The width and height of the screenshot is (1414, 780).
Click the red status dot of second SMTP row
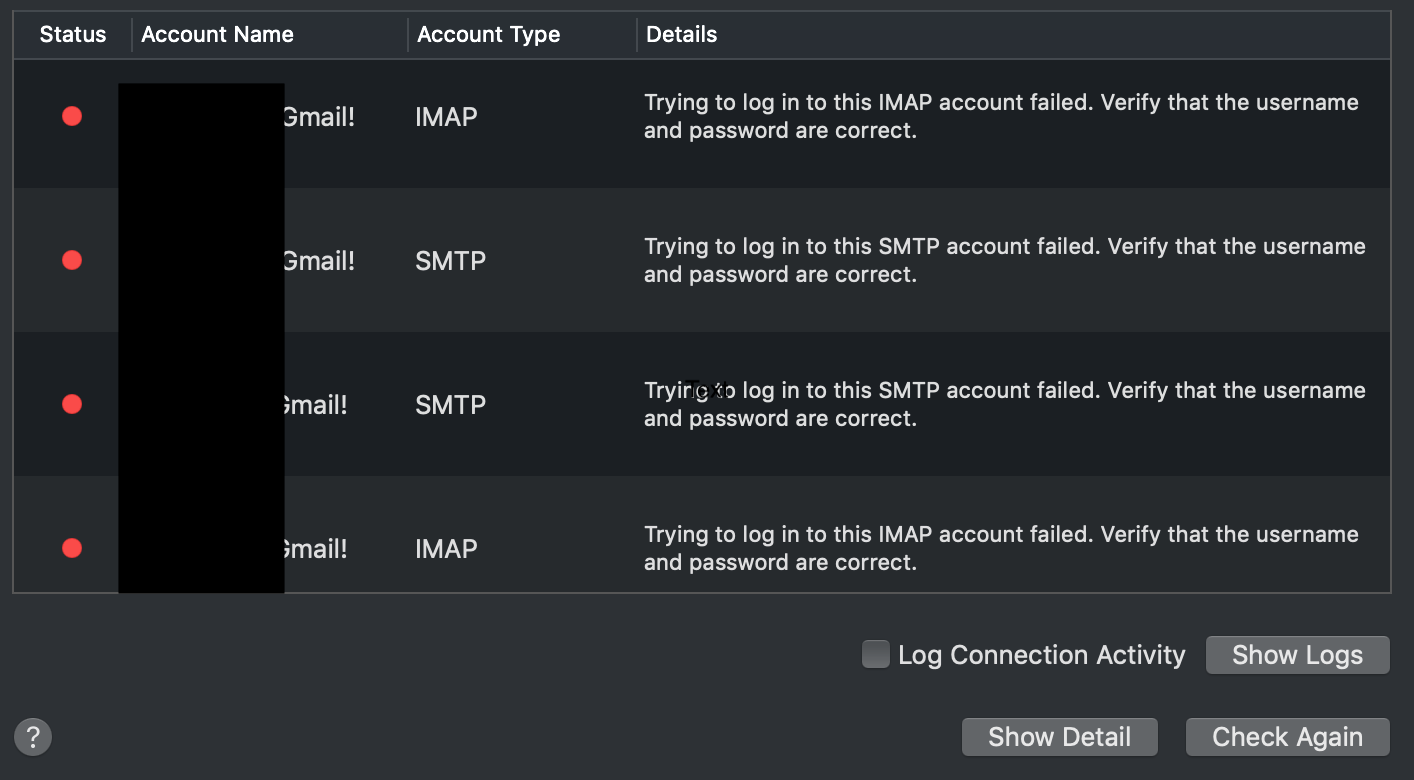[x=72, y=405]
